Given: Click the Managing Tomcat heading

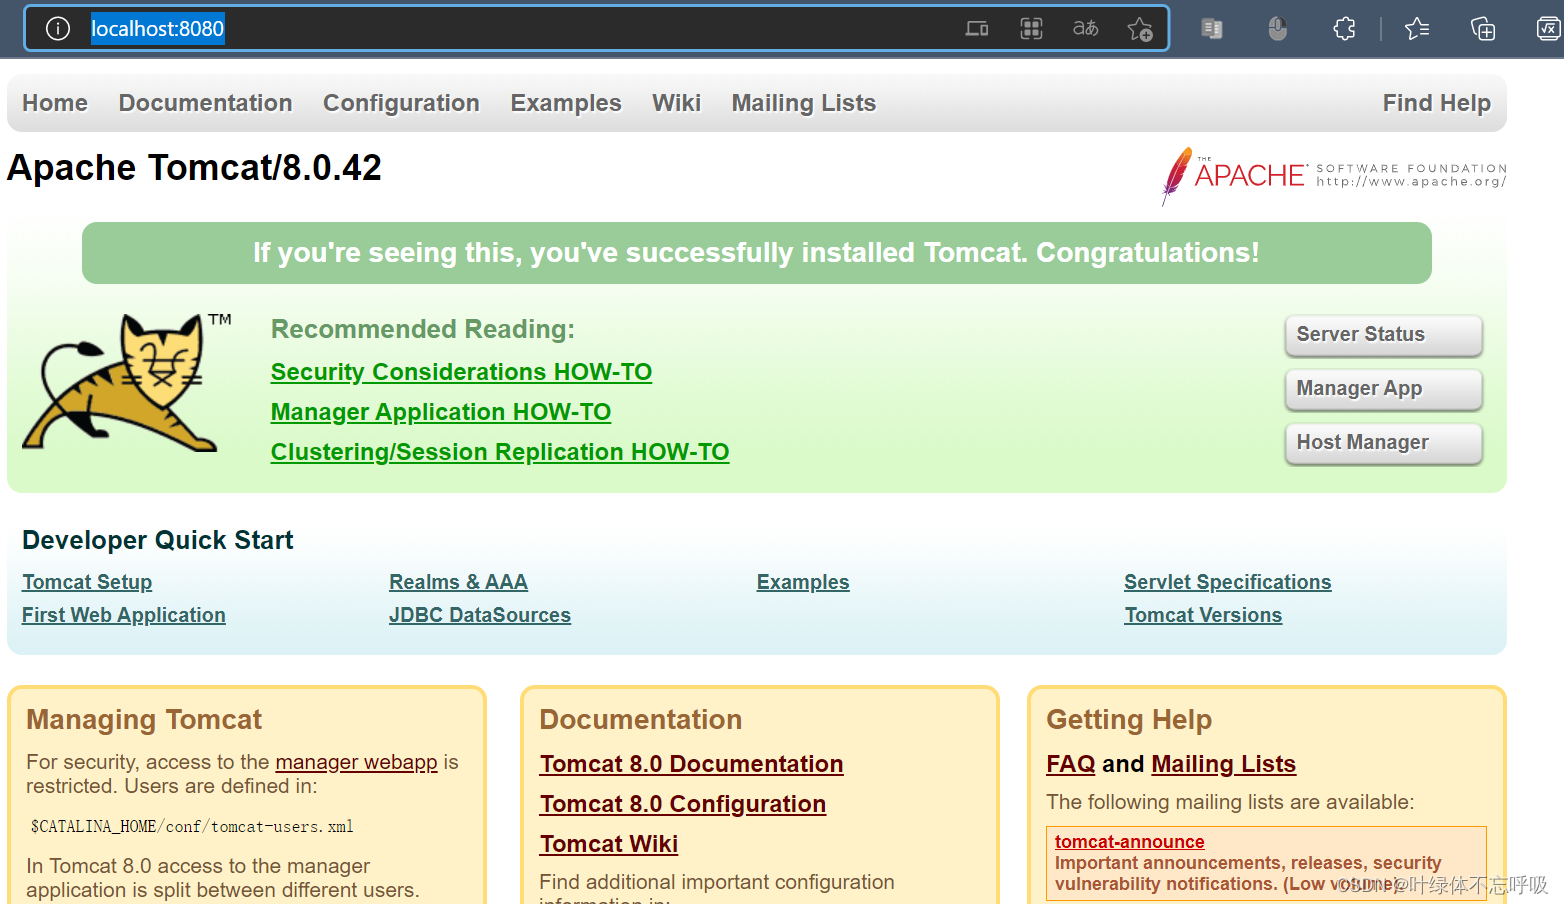Looking at the screenshot, I should click(144, 720).
